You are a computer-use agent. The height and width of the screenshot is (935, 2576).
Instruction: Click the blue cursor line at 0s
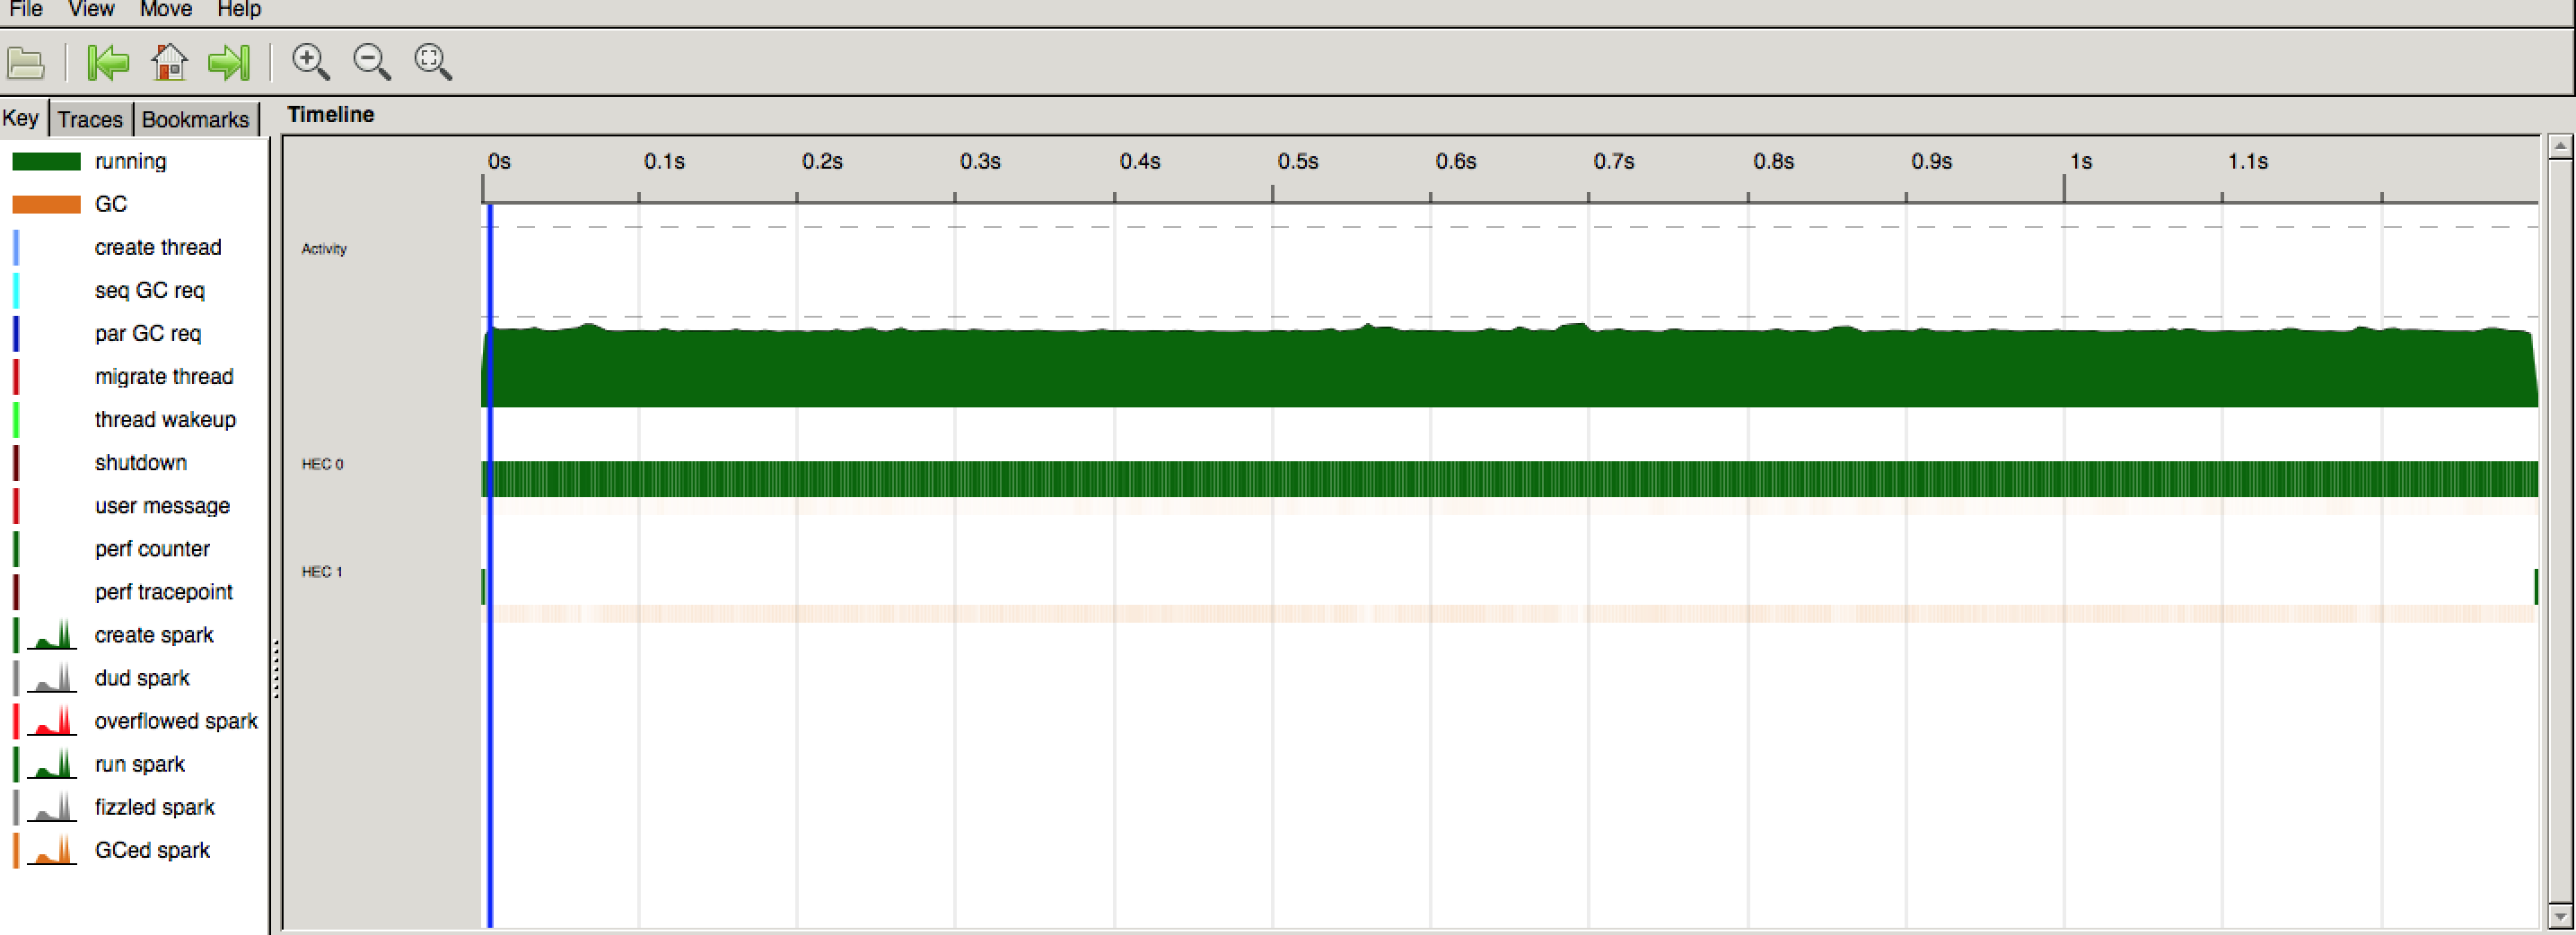(490, 565)
